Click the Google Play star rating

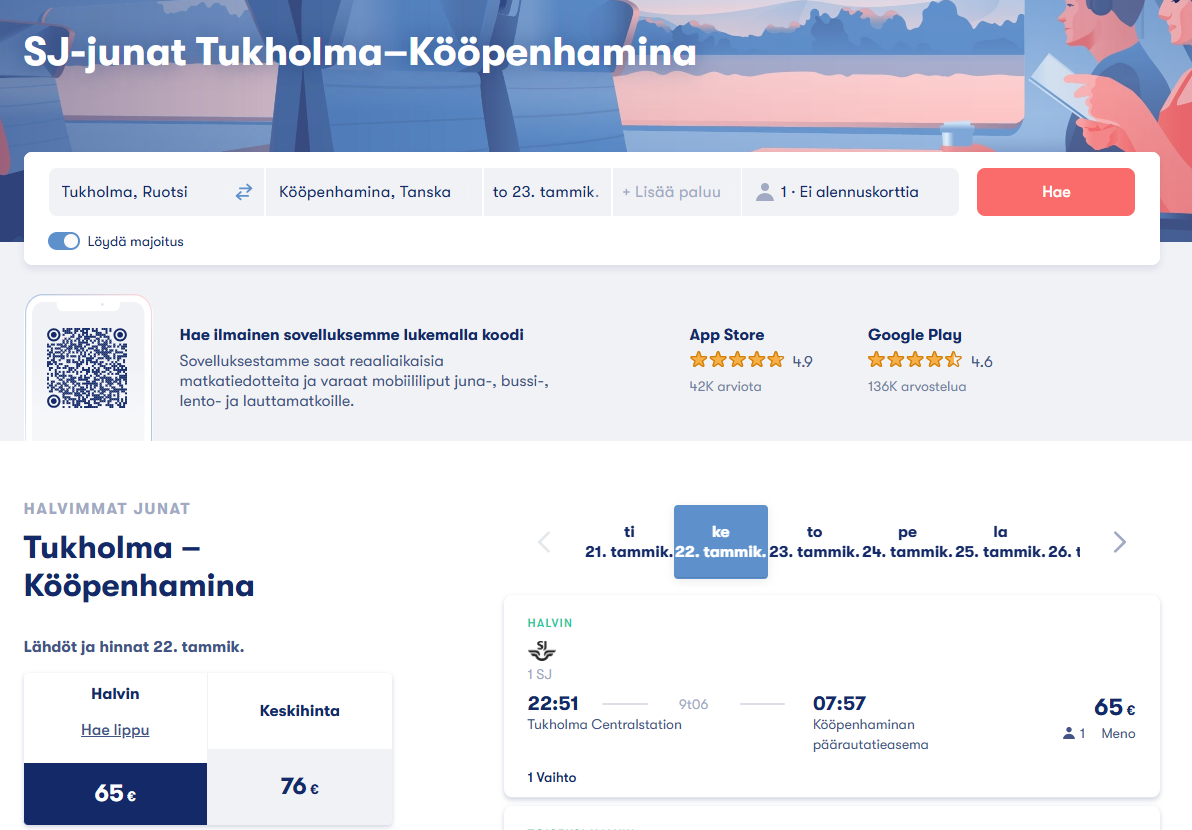914,360
